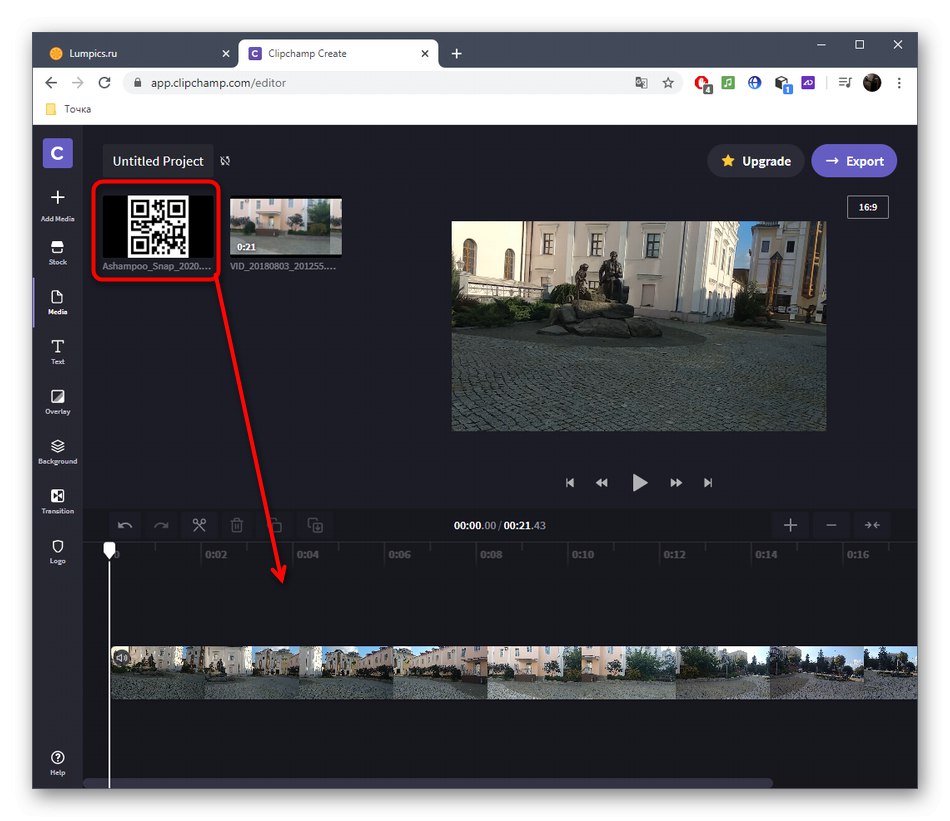Click the horizontal timeline scrollbar
Image resolution: width=950 pixels, height=821 pixels.
coord(428,783)
